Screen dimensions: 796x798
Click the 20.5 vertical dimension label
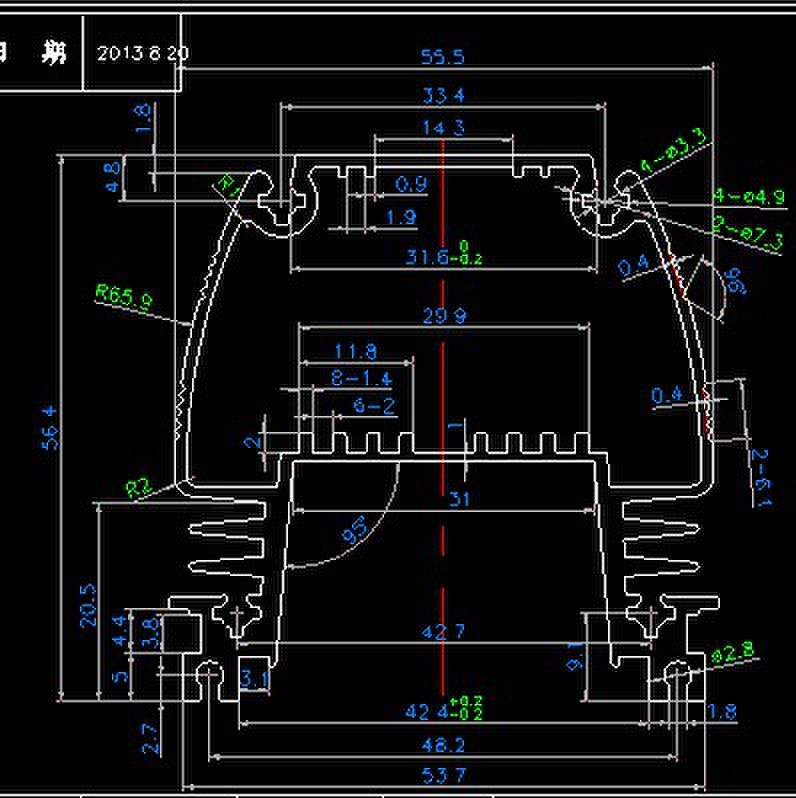tap(88, 605)
